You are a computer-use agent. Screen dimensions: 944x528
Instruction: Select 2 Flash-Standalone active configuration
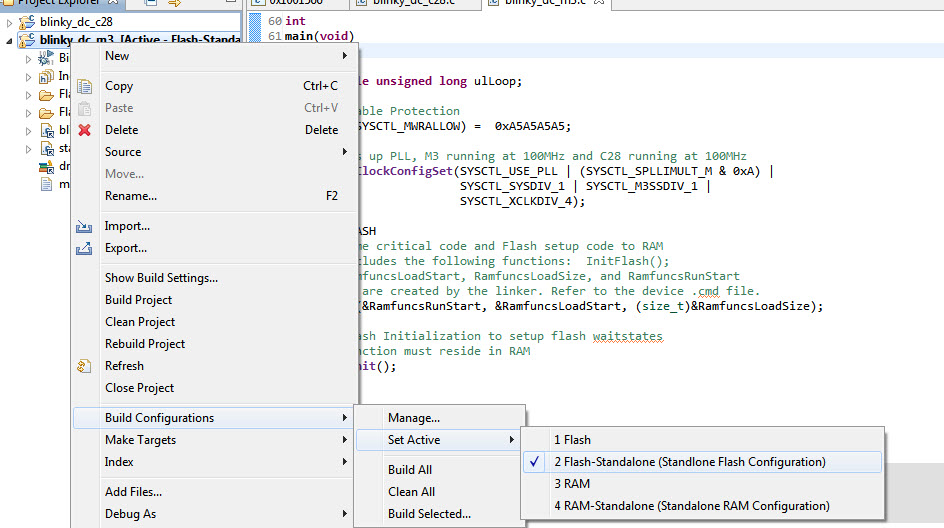click(x=702, y=462)
